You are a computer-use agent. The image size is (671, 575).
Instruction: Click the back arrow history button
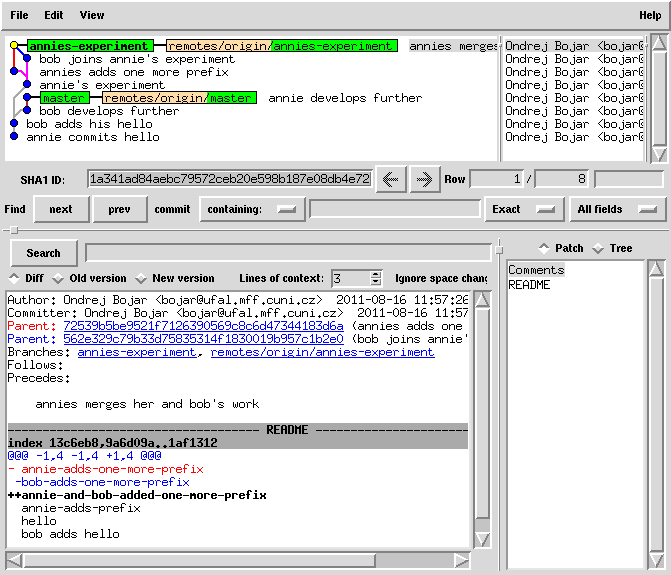[x=390, y=179]
